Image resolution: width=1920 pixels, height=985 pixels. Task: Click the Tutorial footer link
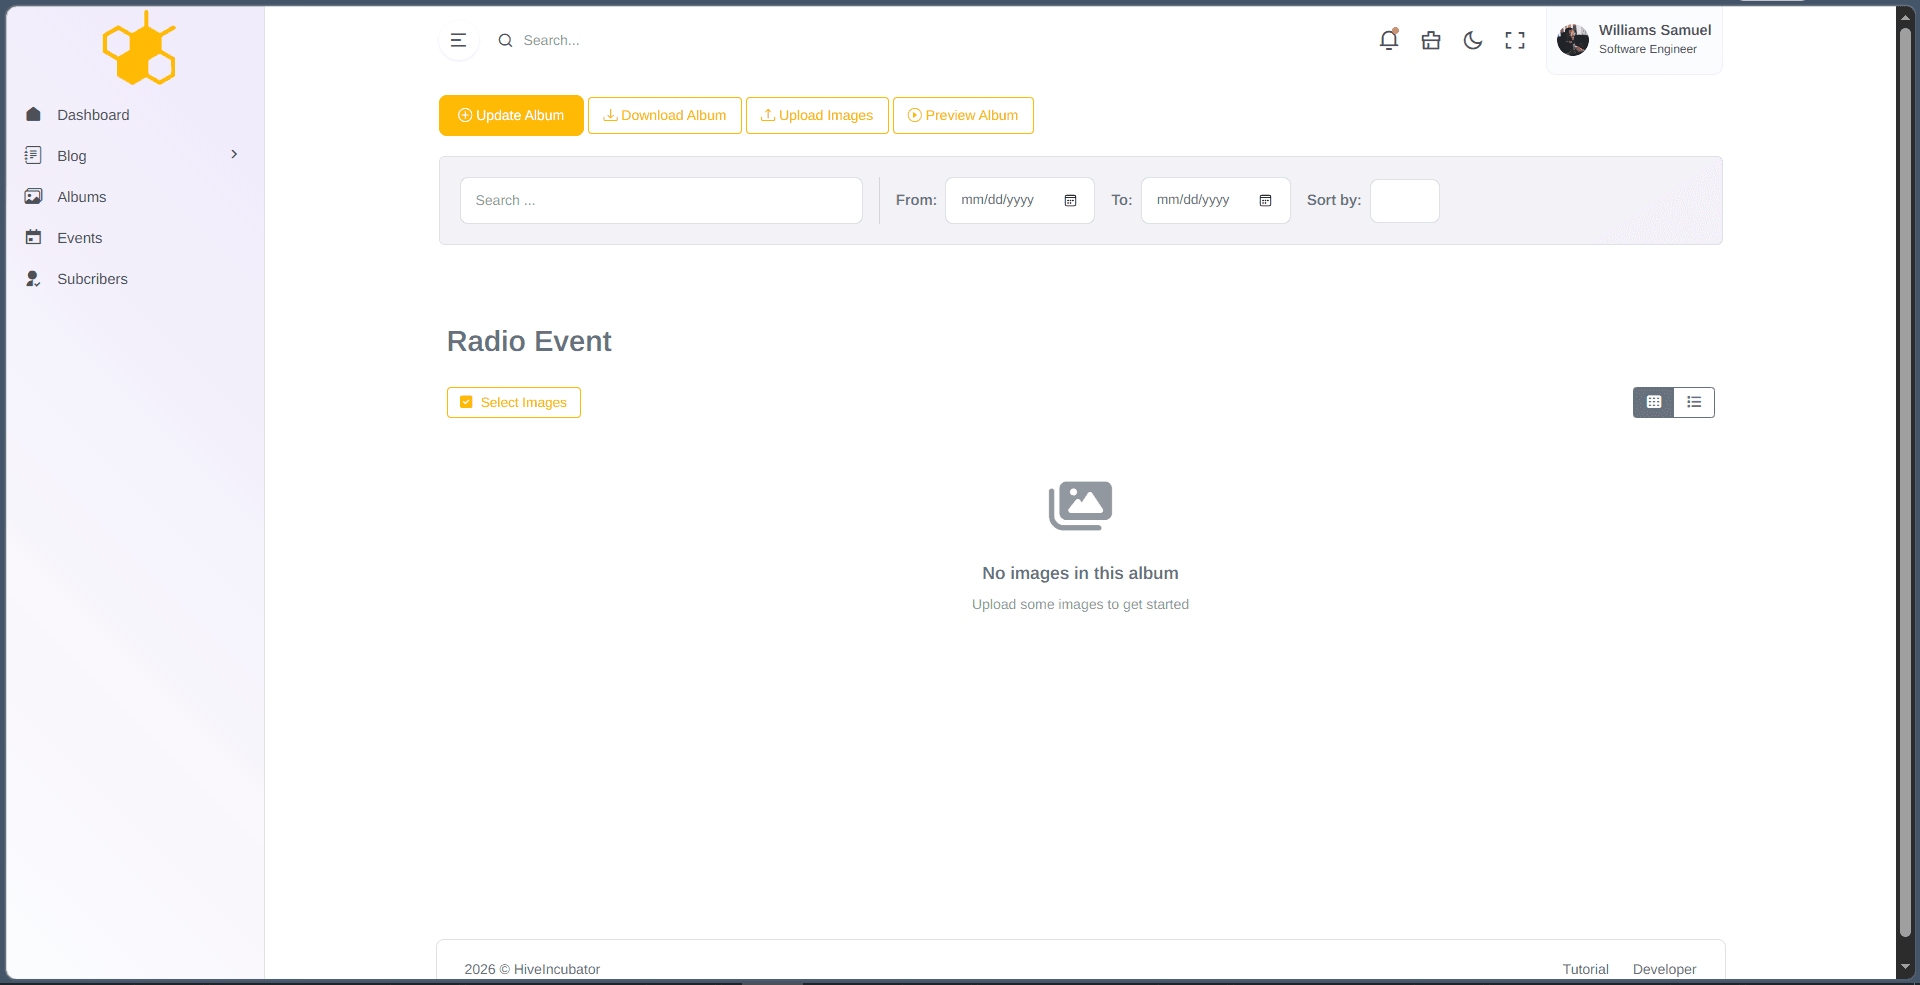click(1585, 969)
